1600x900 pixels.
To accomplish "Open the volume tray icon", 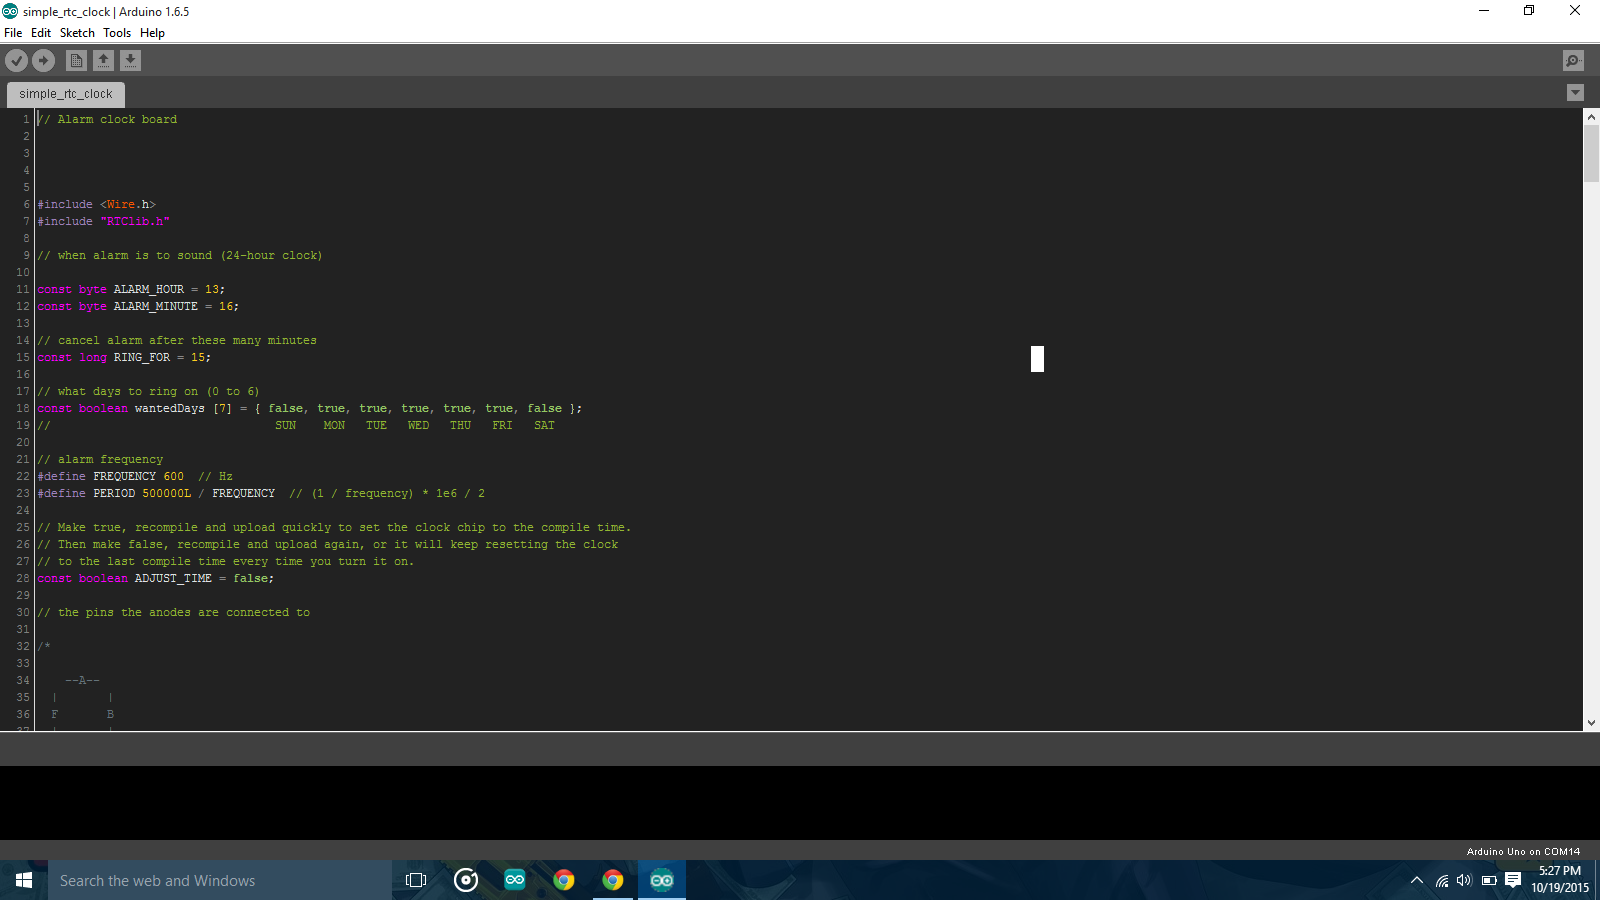I will (1464, 880).
